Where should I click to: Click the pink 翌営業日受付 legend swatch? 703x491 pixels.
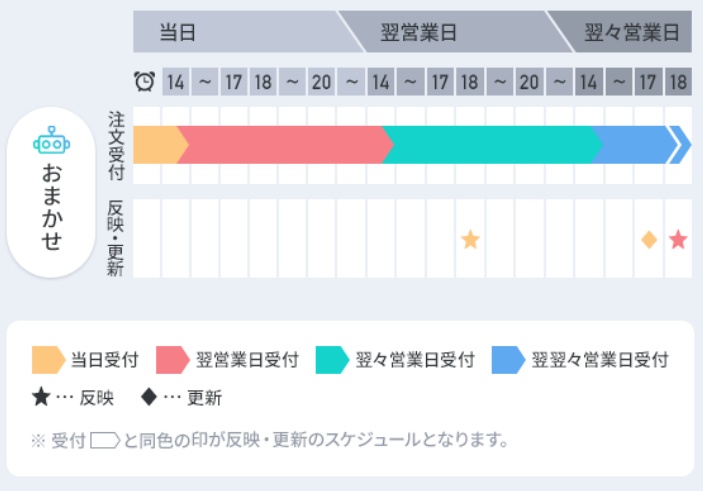(x=173, y=360)
